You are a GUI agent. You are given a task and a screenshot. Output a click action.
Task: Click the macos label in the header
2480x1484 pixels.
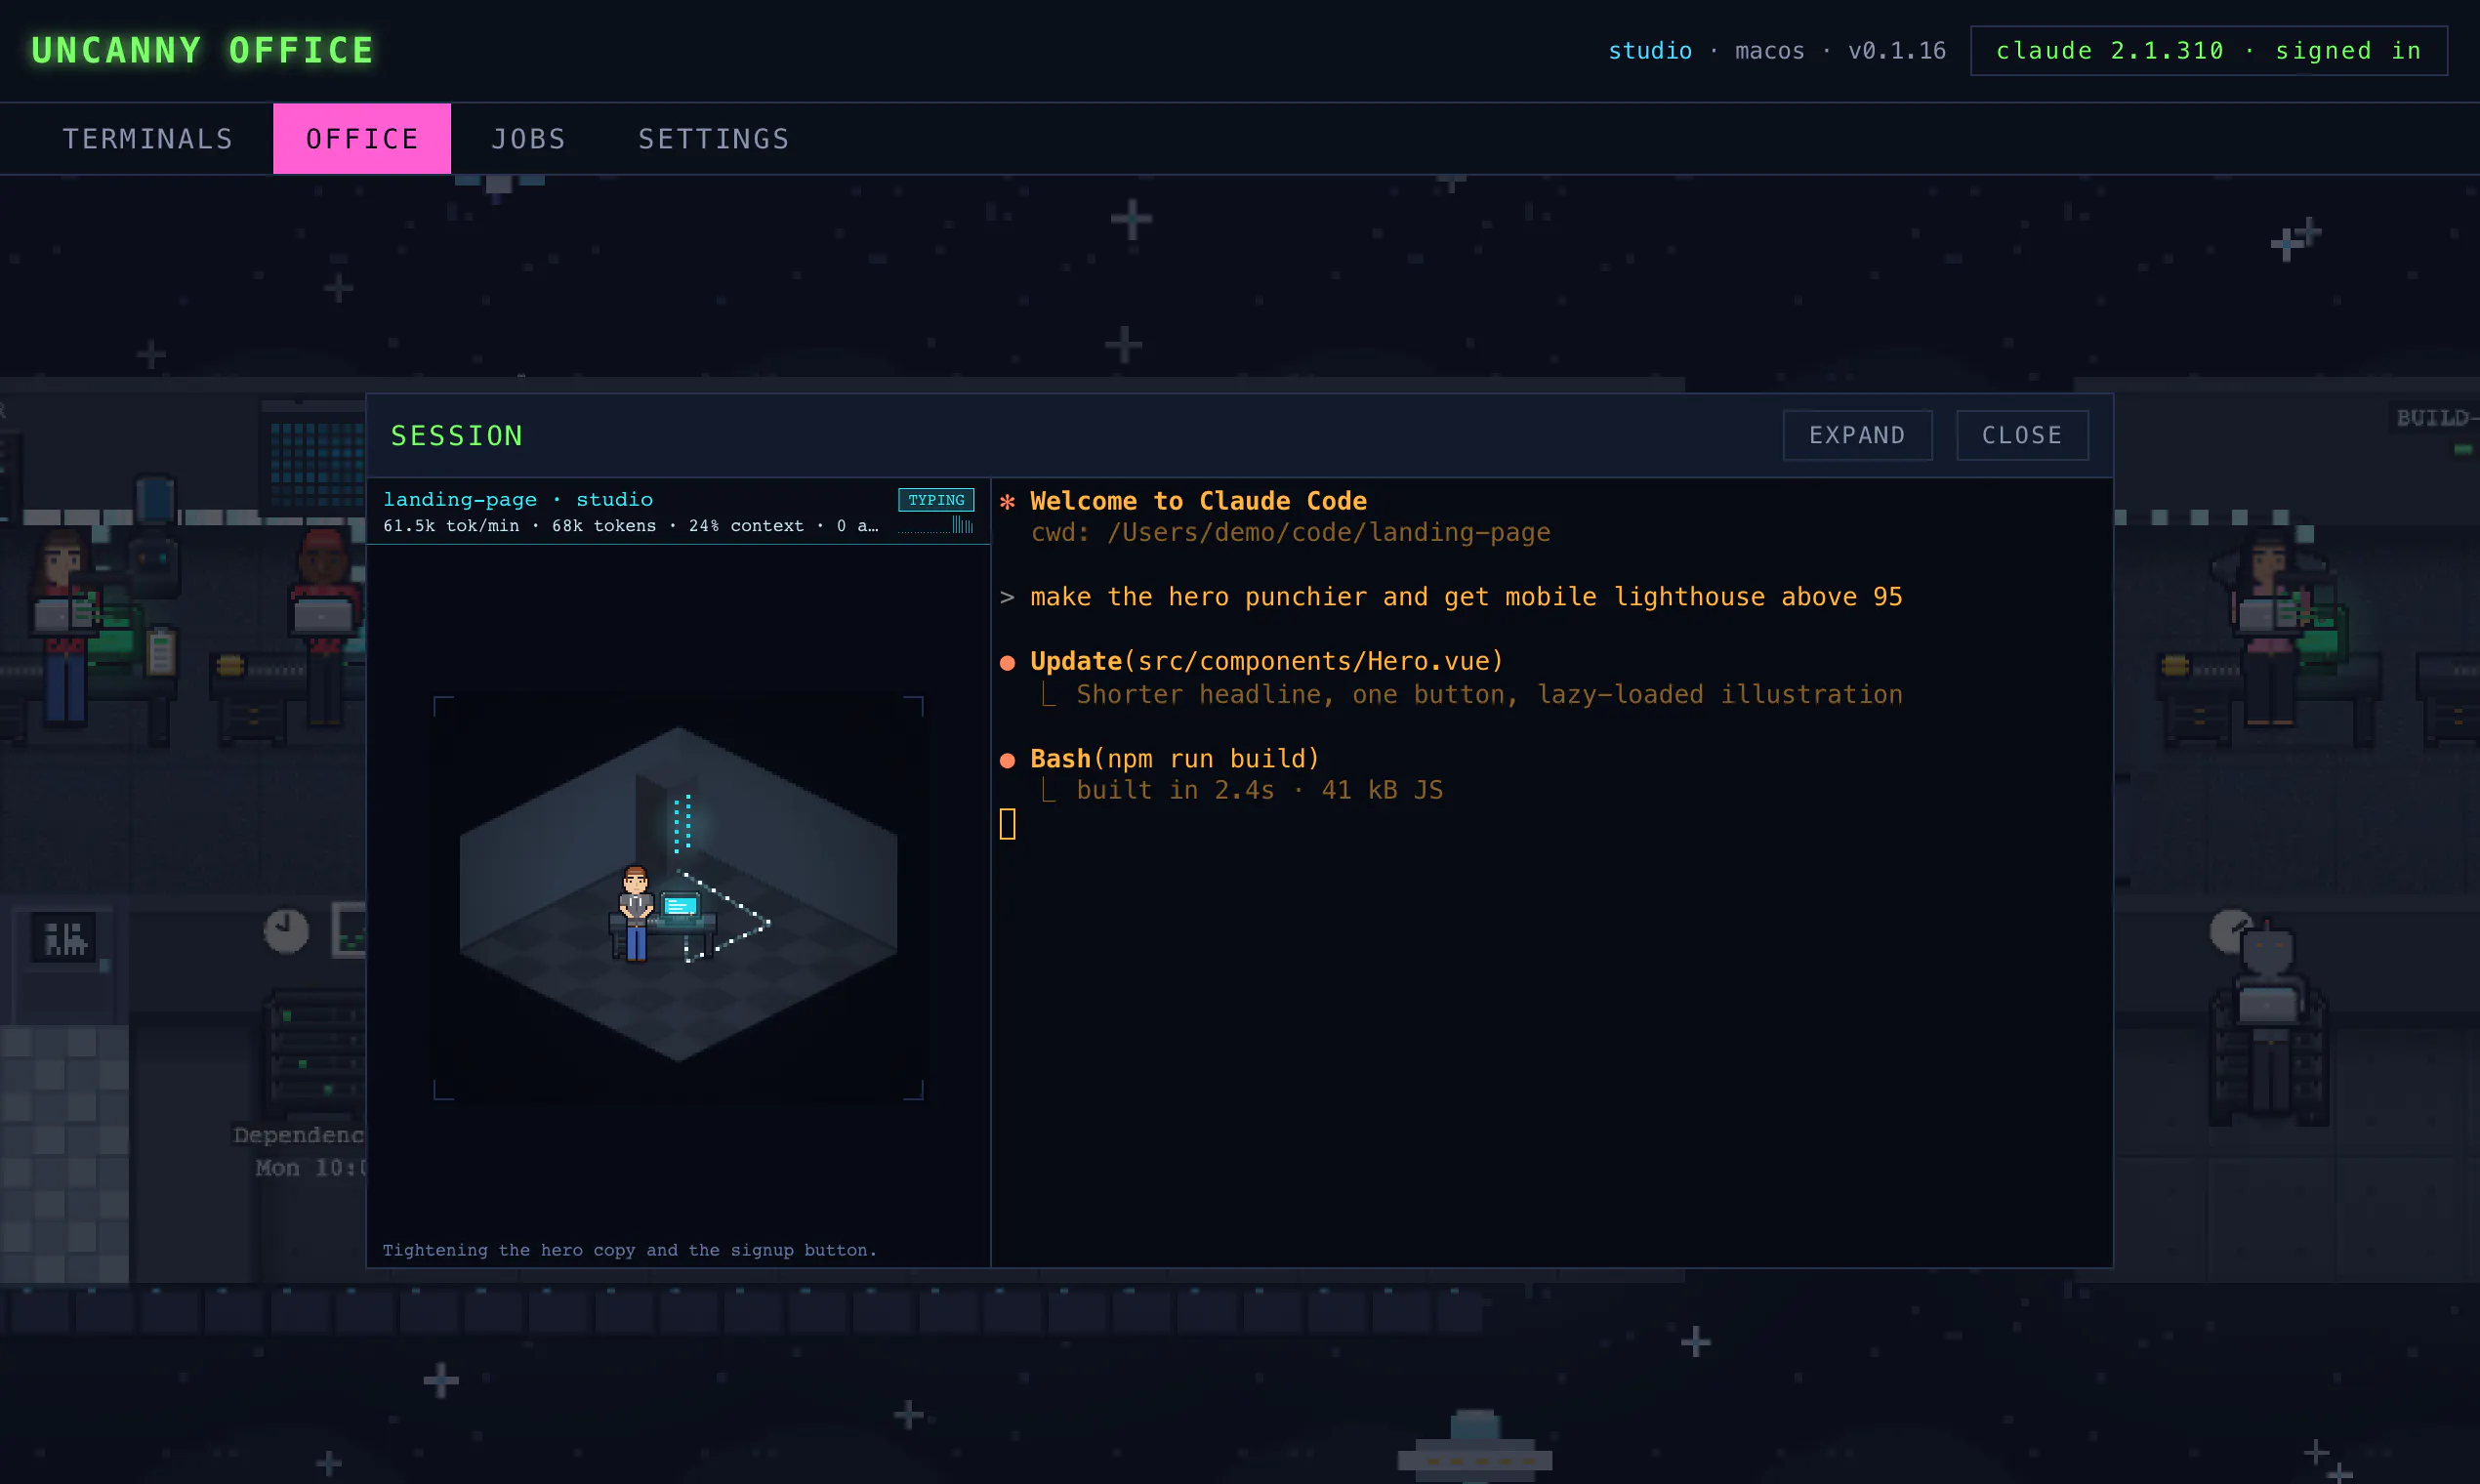point(1770,51)
